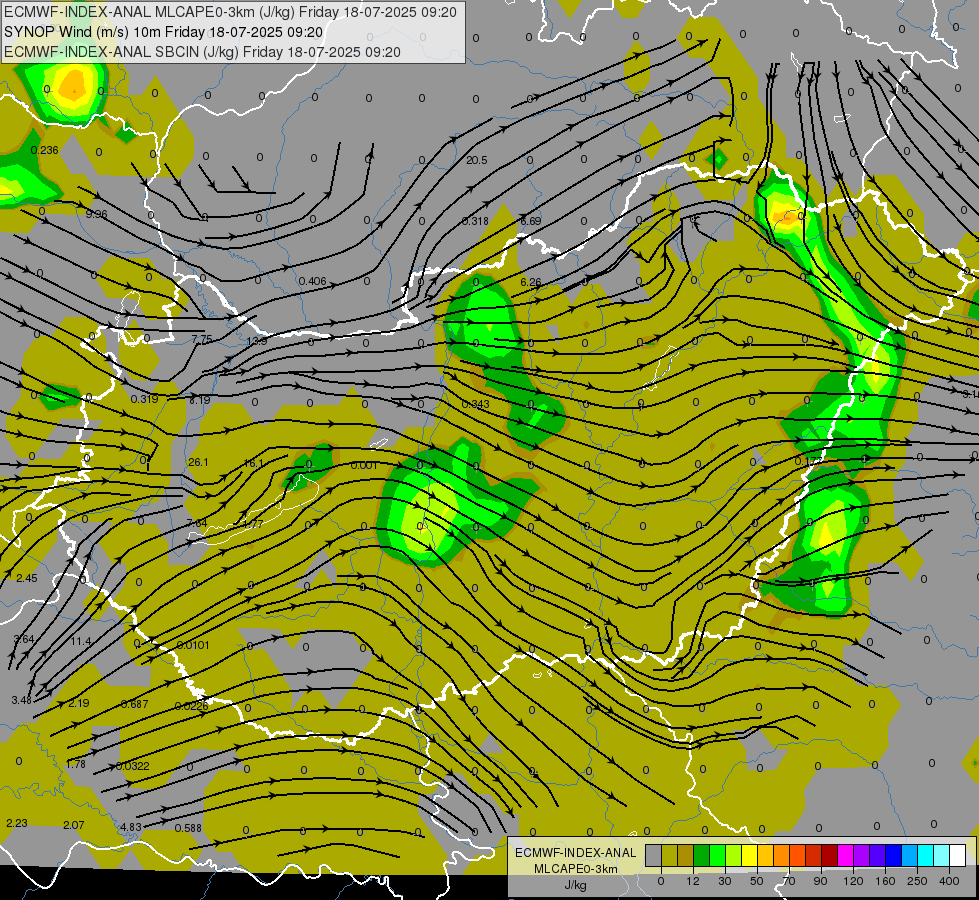This screenshot has height=900, width=979.
Task: Click the map value 2.19
Action: coord(79,703)
